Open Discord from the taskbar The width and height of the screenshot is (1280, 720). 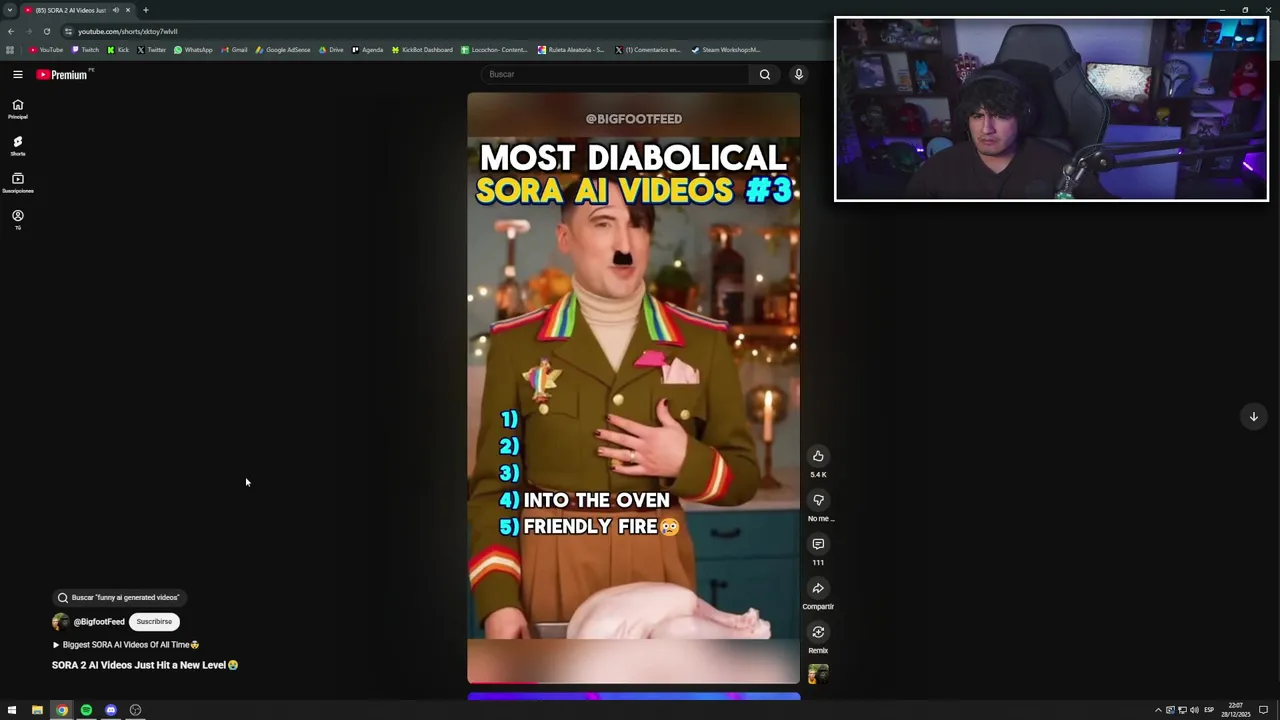[111, 710]
